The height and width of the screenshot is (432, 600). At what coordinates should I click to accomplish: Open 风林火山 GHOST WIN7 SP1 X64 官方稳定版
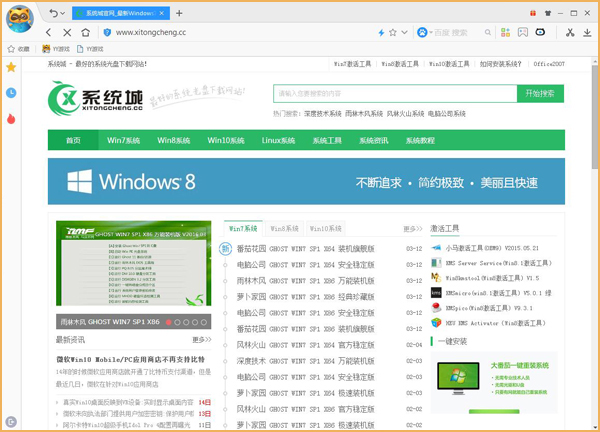point(305,345)
